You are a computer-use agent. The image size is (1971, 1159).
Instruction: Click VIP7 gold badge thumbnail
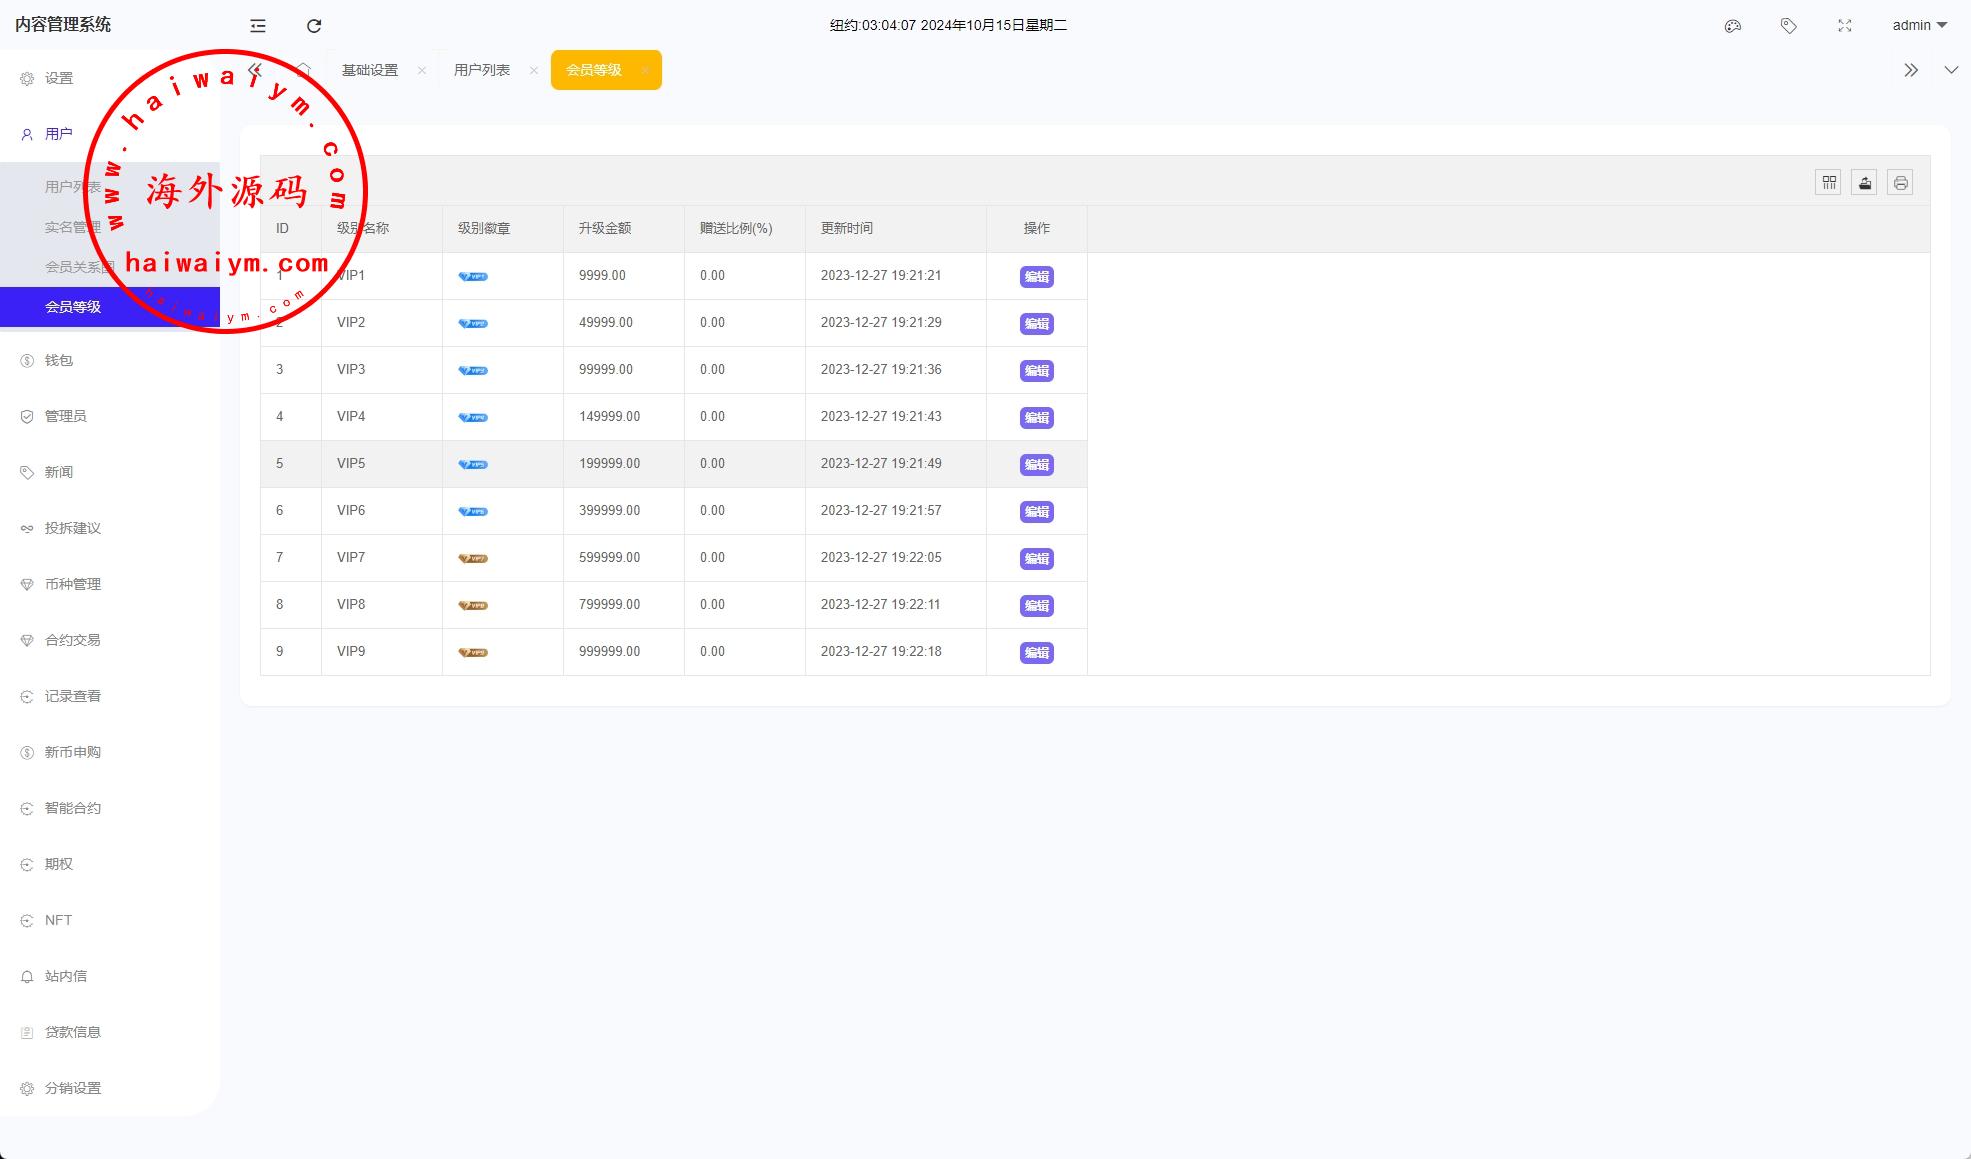(x=473, y=558)
